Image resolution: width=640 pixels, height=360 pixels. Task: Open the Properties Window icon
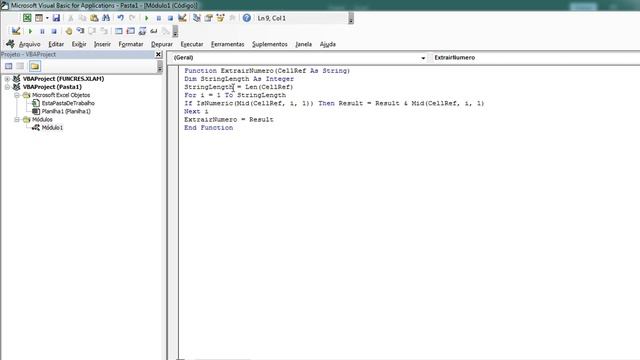(x=209, y=18)
